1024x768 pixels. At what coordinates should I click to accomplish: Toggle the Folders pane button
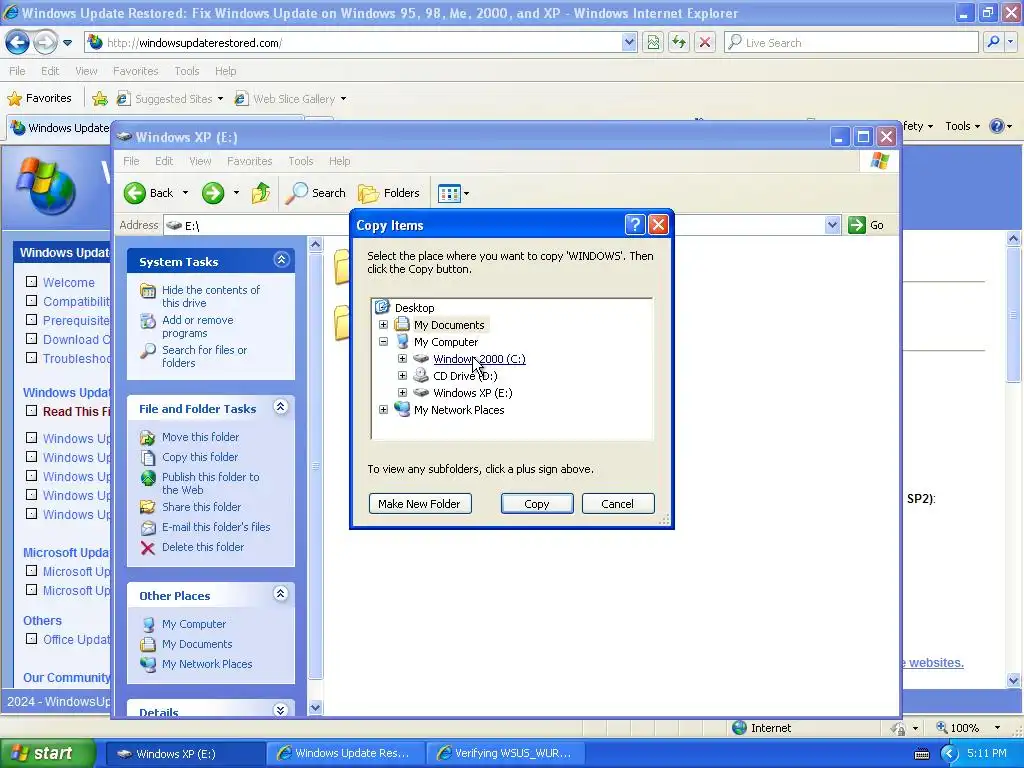pos(389,193)
